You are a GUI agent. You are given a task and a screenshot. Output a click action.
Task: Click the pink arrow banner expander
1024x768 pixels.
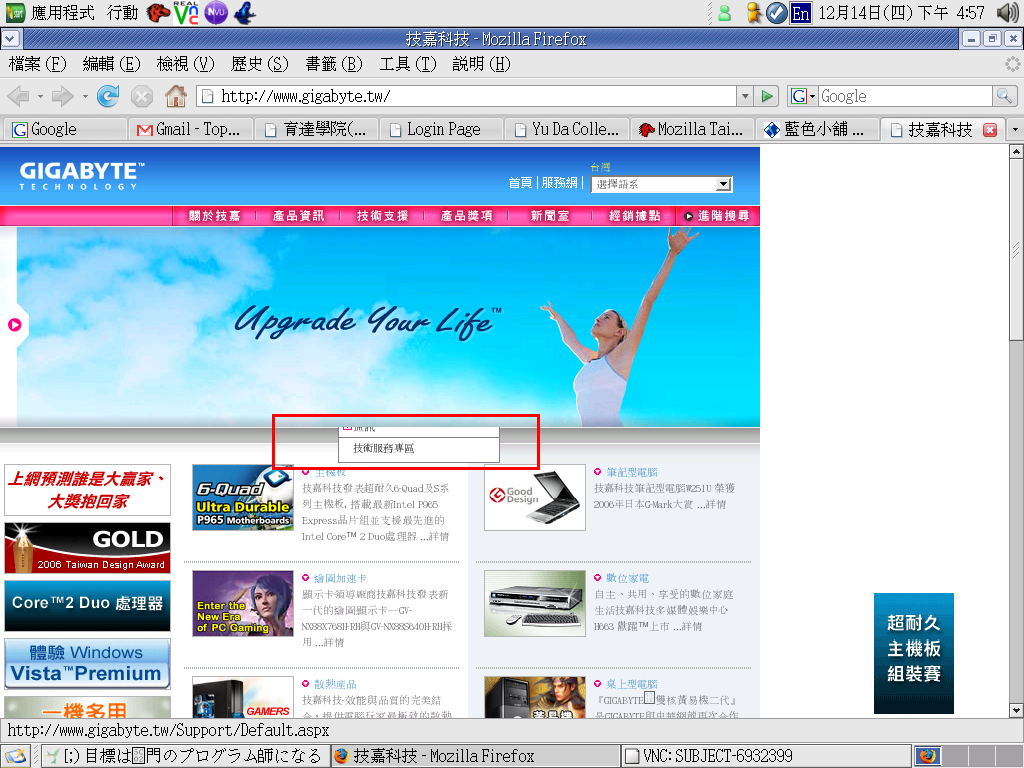coord(15,324)
